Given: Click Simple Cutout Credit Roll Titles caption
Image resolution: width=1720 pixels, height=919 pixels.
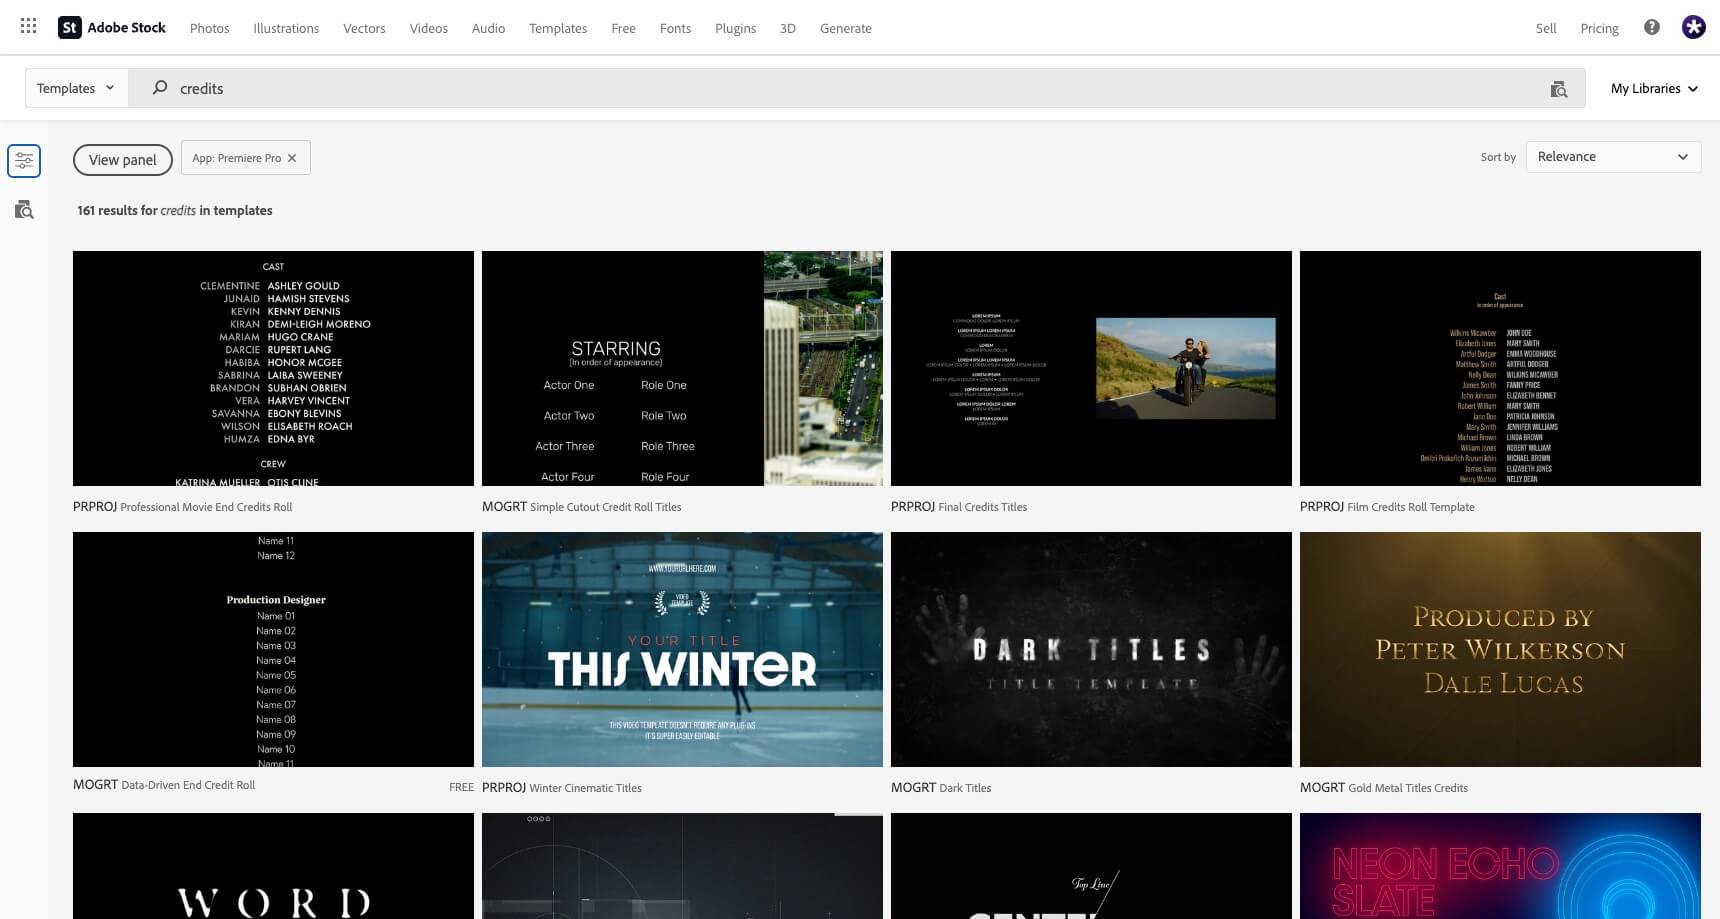Looking at the screenshot, I should 606,507.
